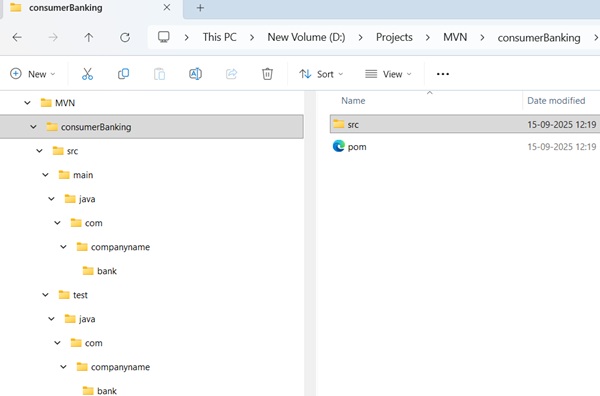The image size is (600, 396).
Task: Select the pom file name
Action: coord(357,147)
